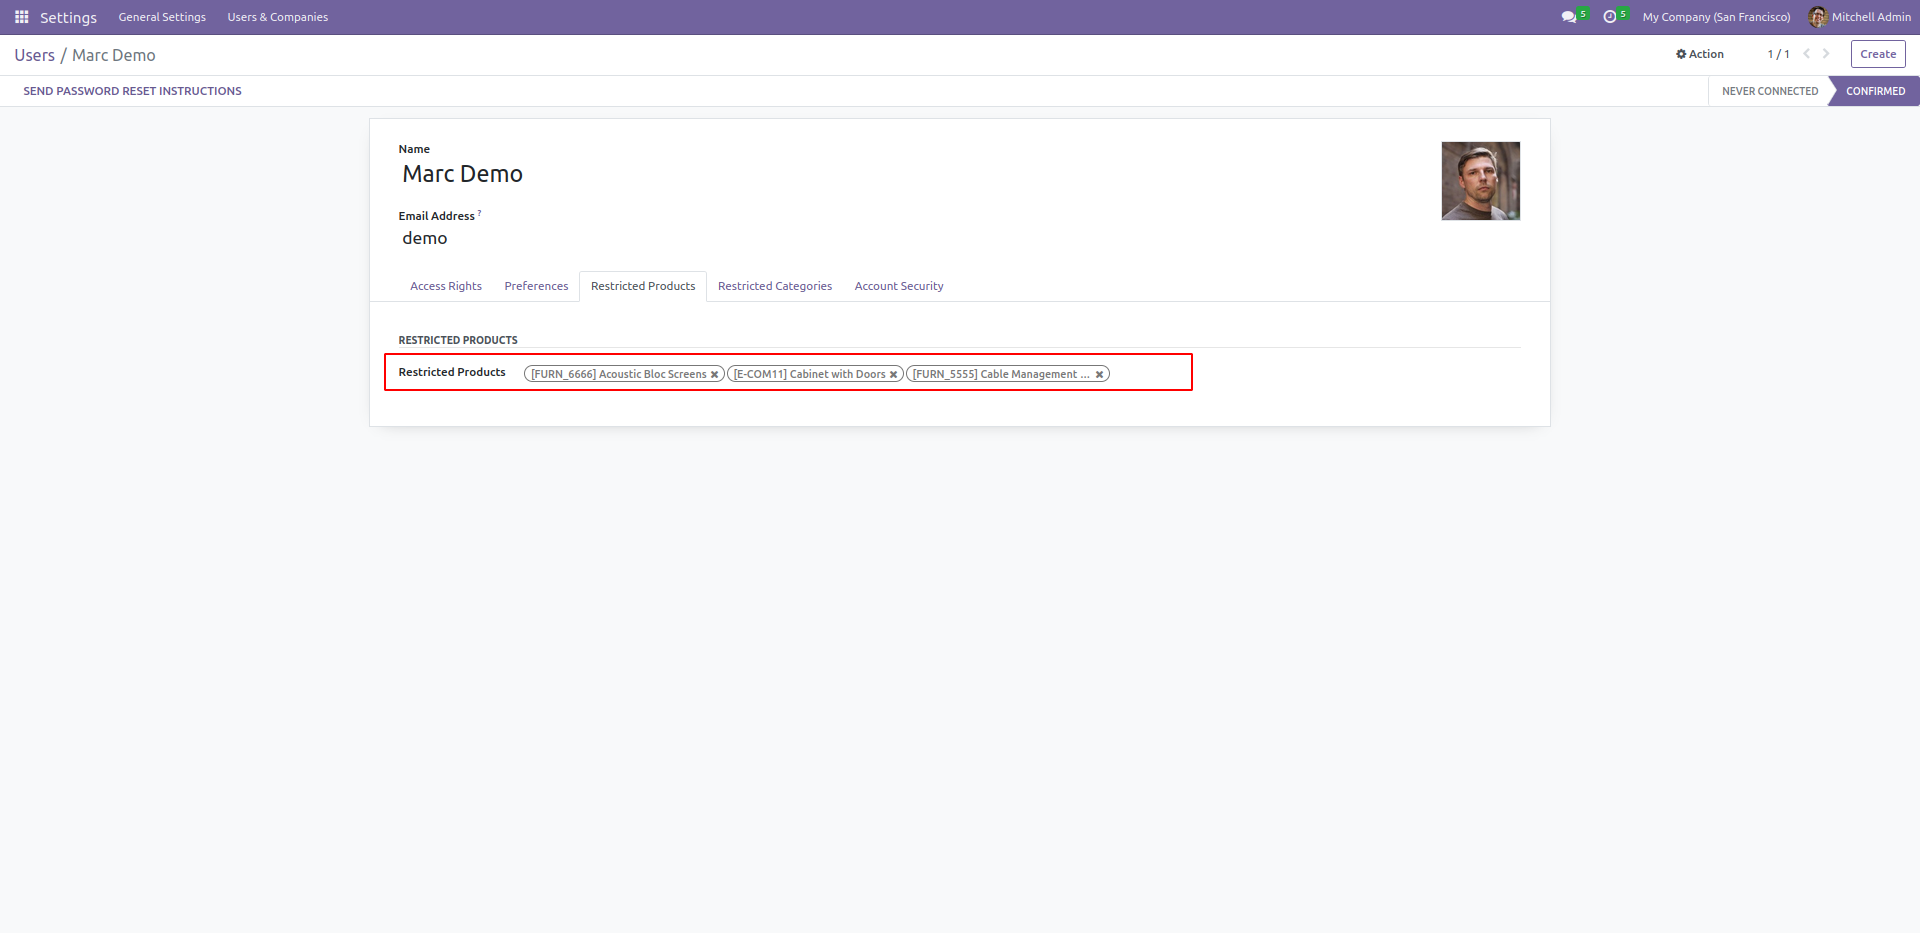The width and height of the screenshot is (1920, 933).
Task: Open the Mitchell Admin user menu
Action: coord(1860,17)
